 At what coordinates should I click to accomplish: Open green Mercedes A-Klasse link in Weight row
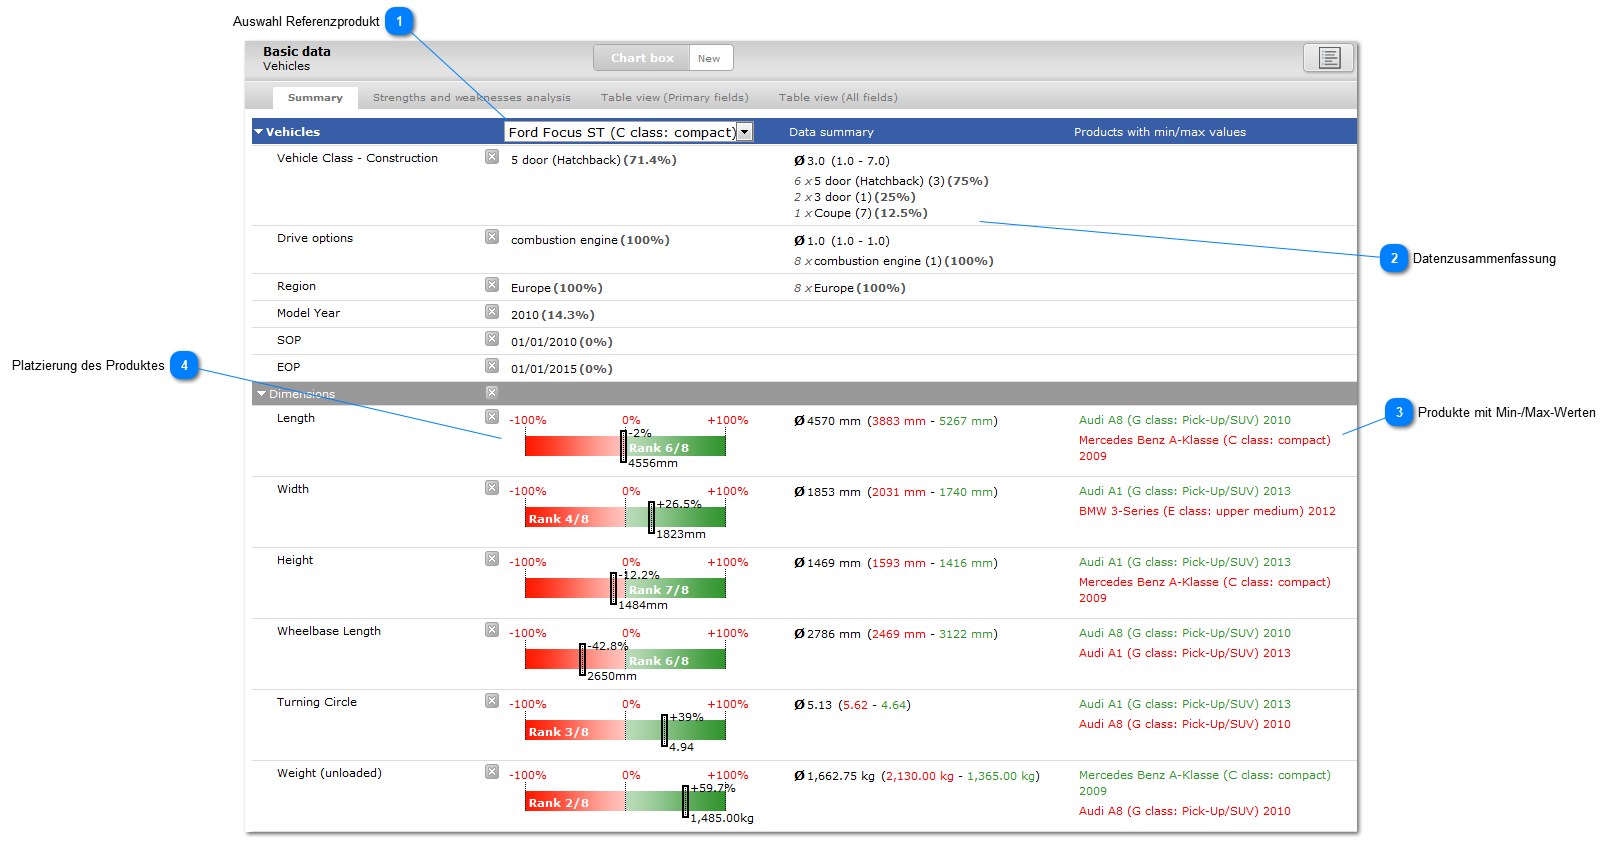coord(1205,783)
